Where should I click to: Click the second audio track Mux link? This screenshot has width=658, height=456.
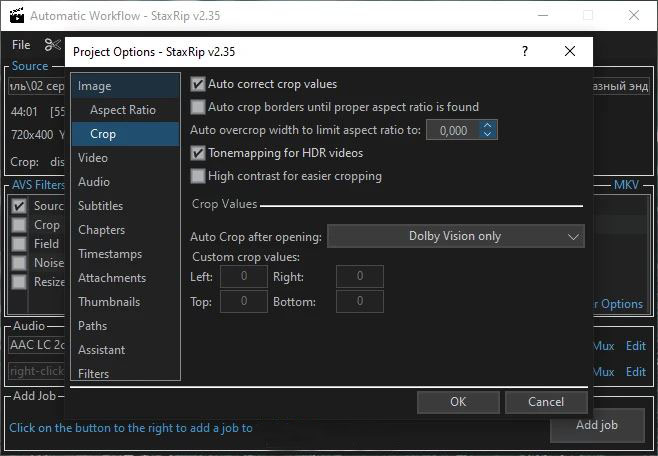coord(604,372)
